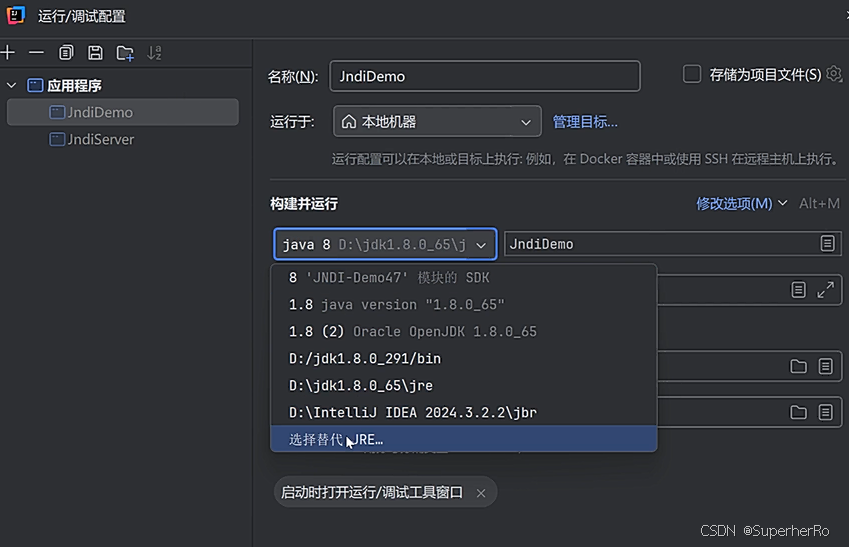Viewport: 849px width, 547px height.
Task: Click the IntelliJ IDEA logo icon
Action: point(16,15)
